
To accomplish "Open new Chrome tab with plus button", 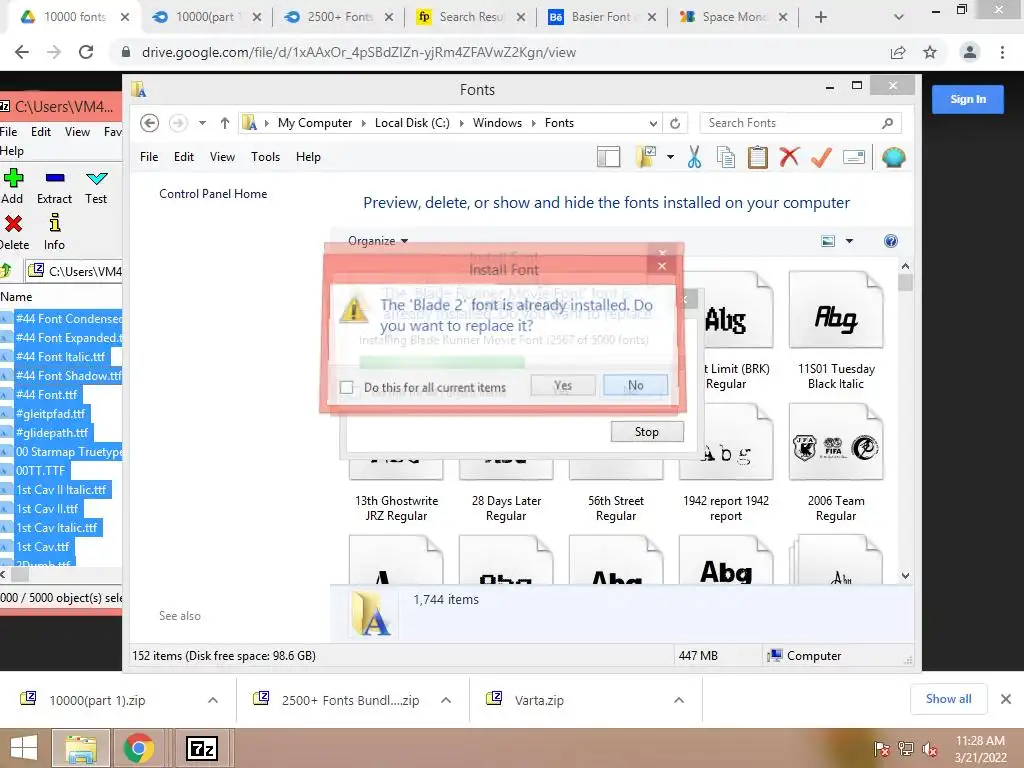I will coord(821,17).
